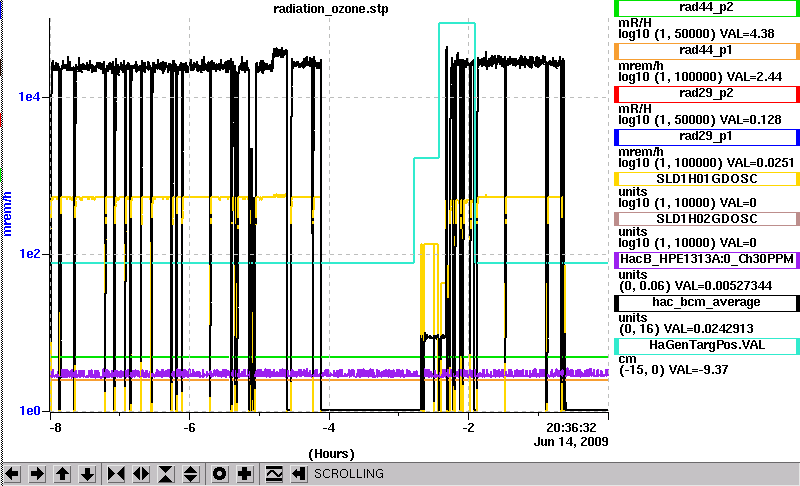Click the mrem/h y-axis label
The height and width of the screenshot is (486, 800).
pyautogui.click(x=7, y=214)
